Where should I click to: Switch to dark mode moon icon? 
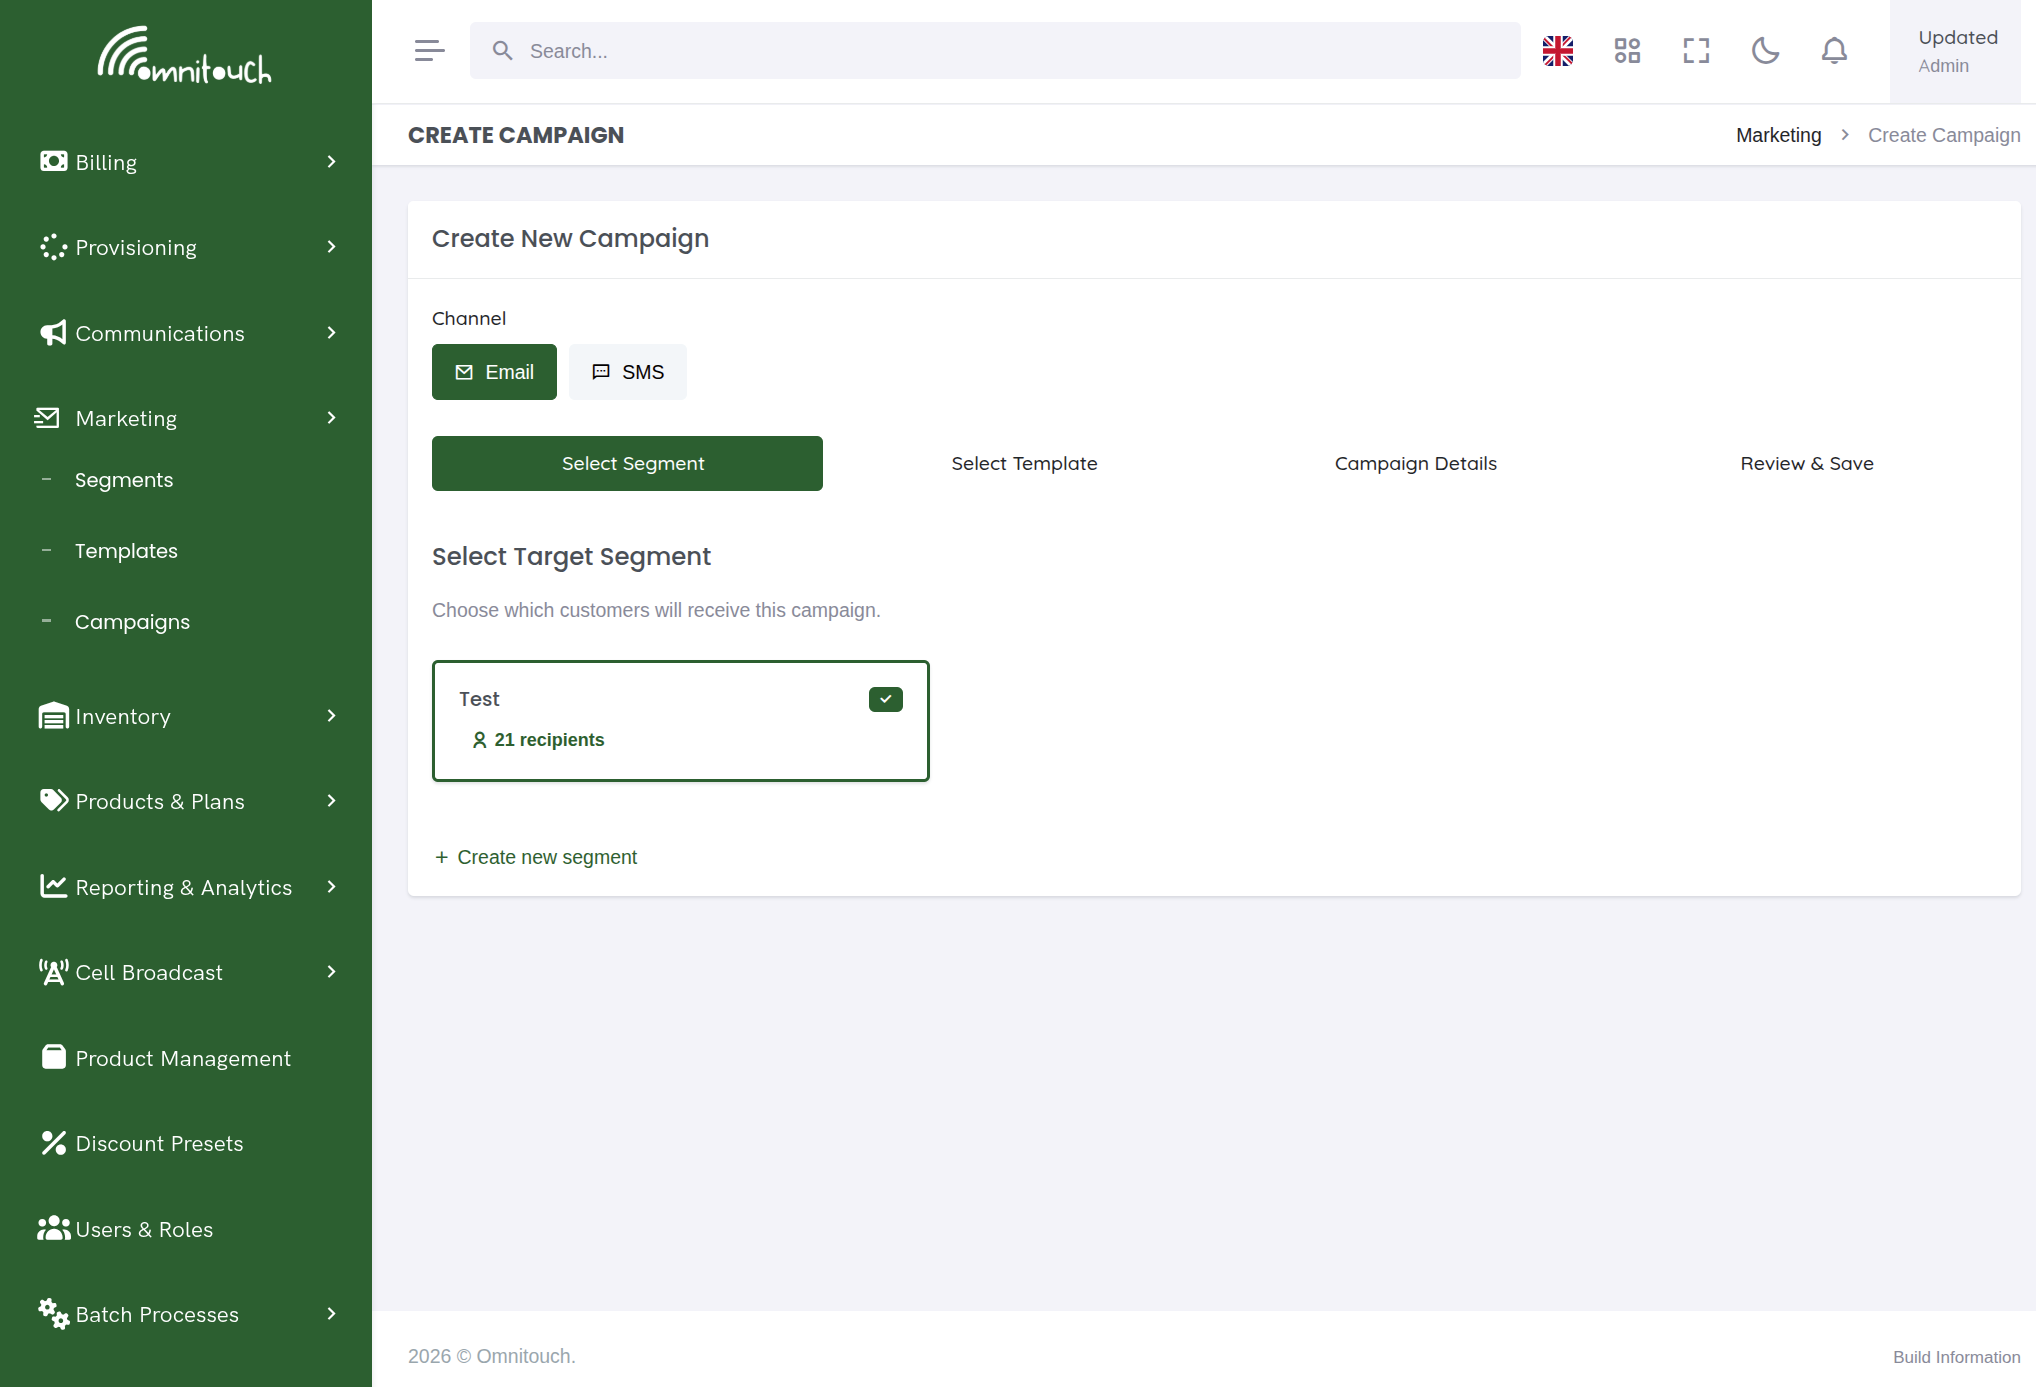(1765, 51)
